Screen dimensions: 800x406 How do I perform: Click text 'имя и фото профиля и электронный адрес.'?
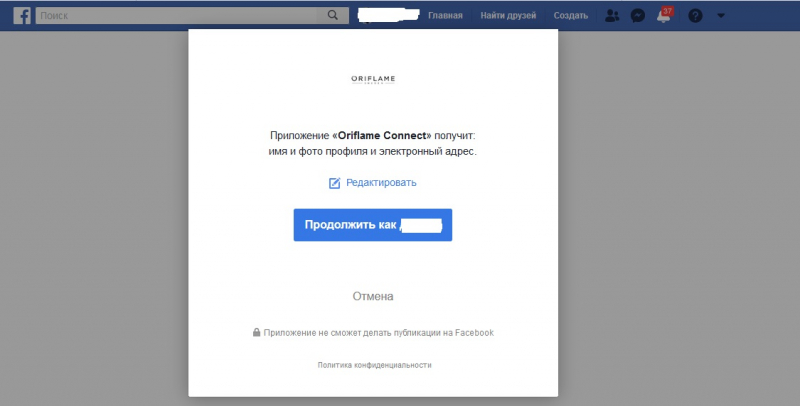point(372,151)
